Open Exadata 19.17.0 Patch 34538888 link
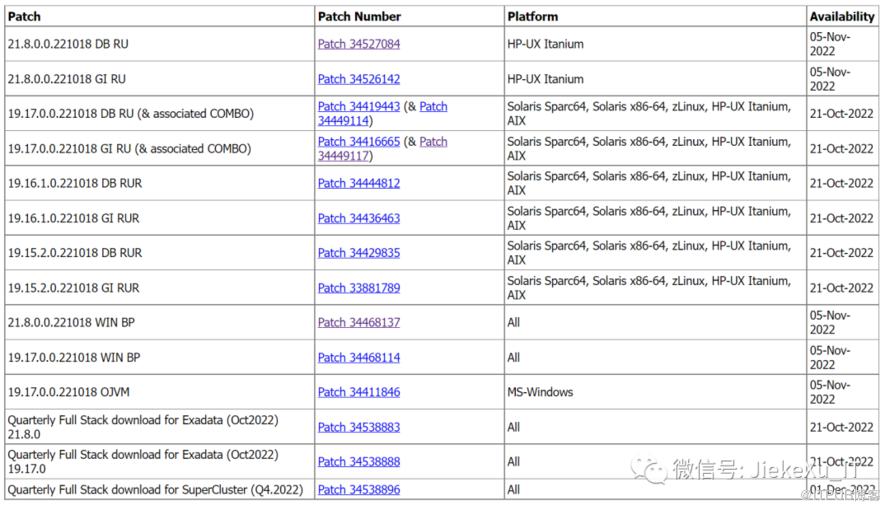 pos(358,462)
